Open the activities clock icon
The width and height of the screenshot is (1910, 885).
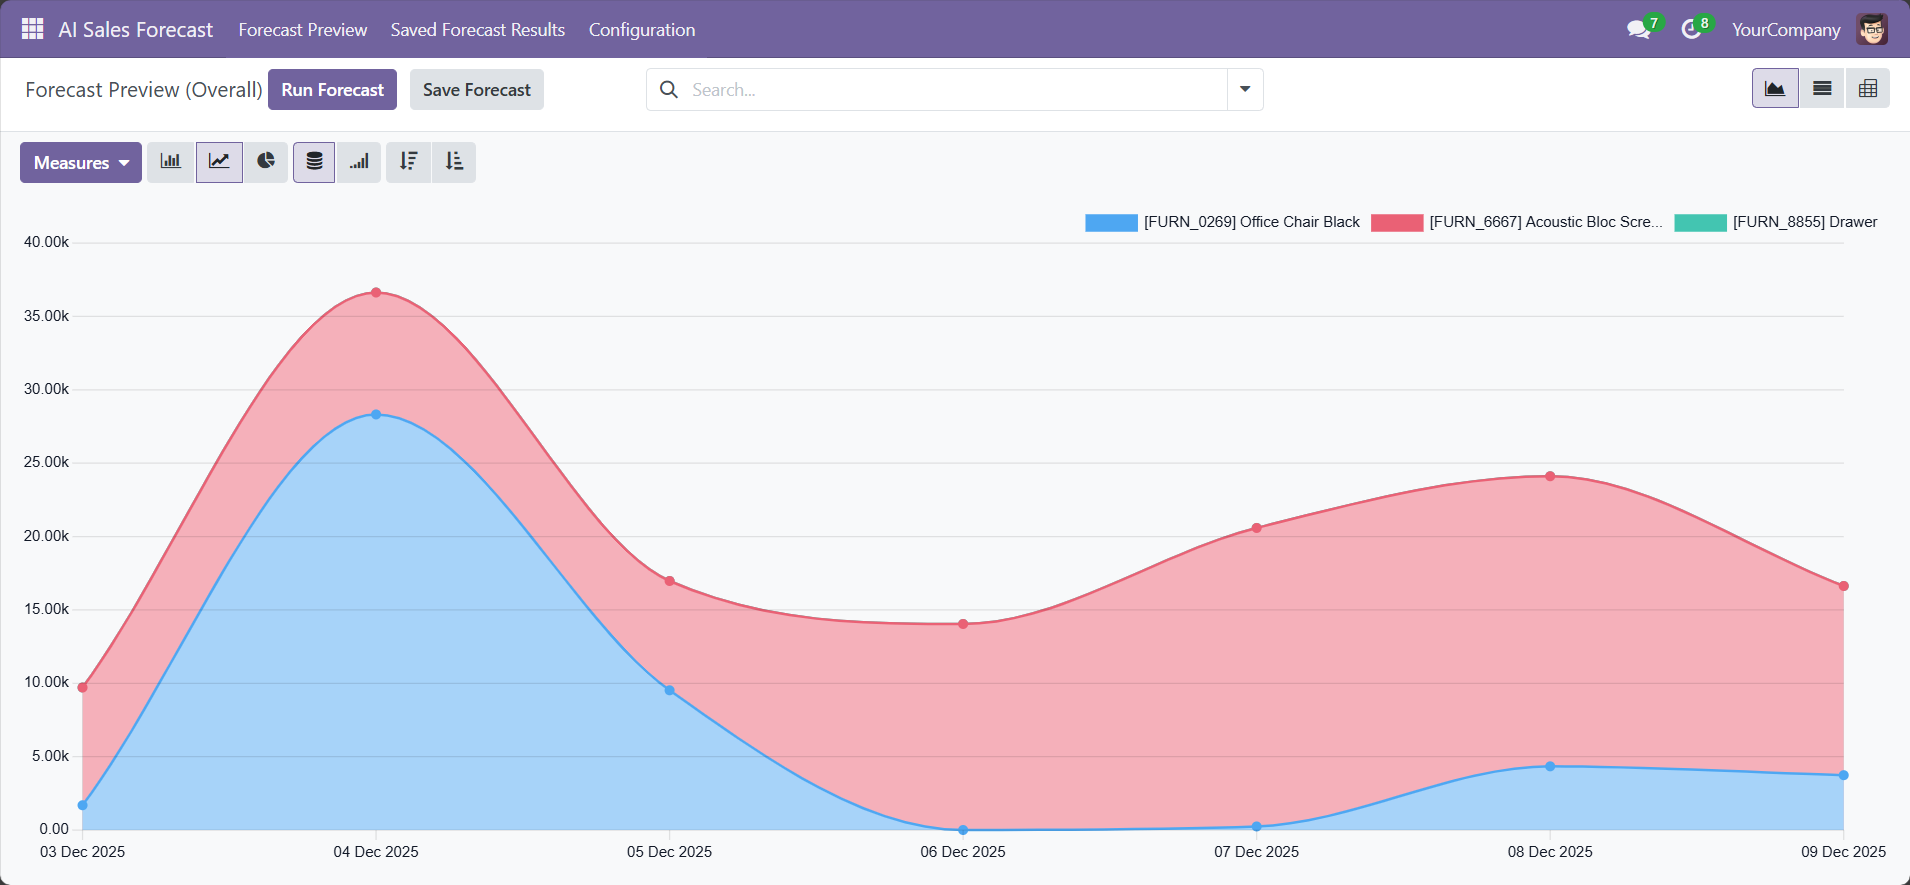pyautogui.click(x=1691, y=29)
